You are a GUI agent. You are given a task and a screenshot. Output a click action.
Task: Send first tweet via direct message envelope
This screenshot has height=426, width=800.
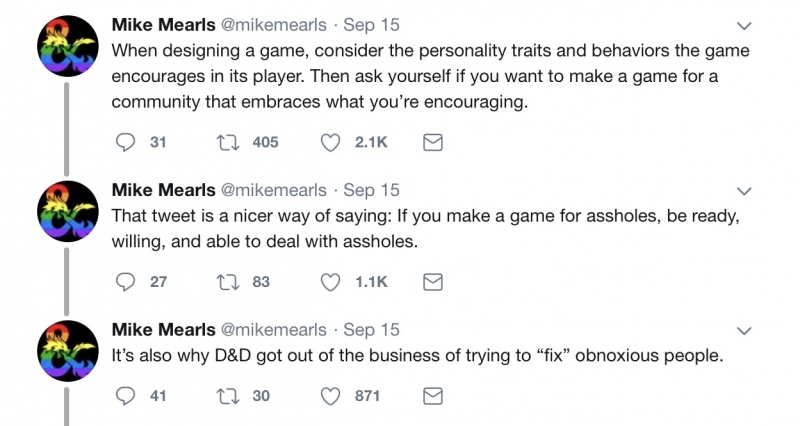coord(433,142)
